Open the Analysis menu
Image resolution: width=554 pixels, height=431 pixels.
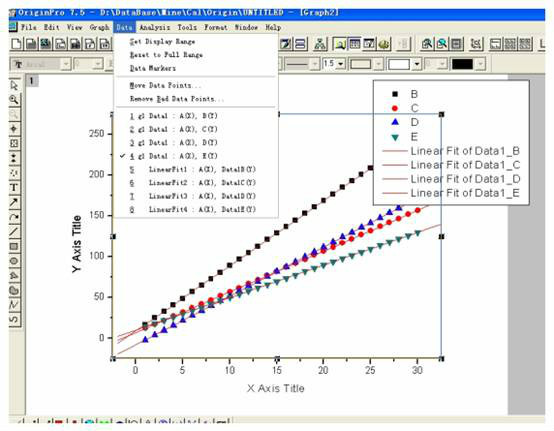pos(154,27)
